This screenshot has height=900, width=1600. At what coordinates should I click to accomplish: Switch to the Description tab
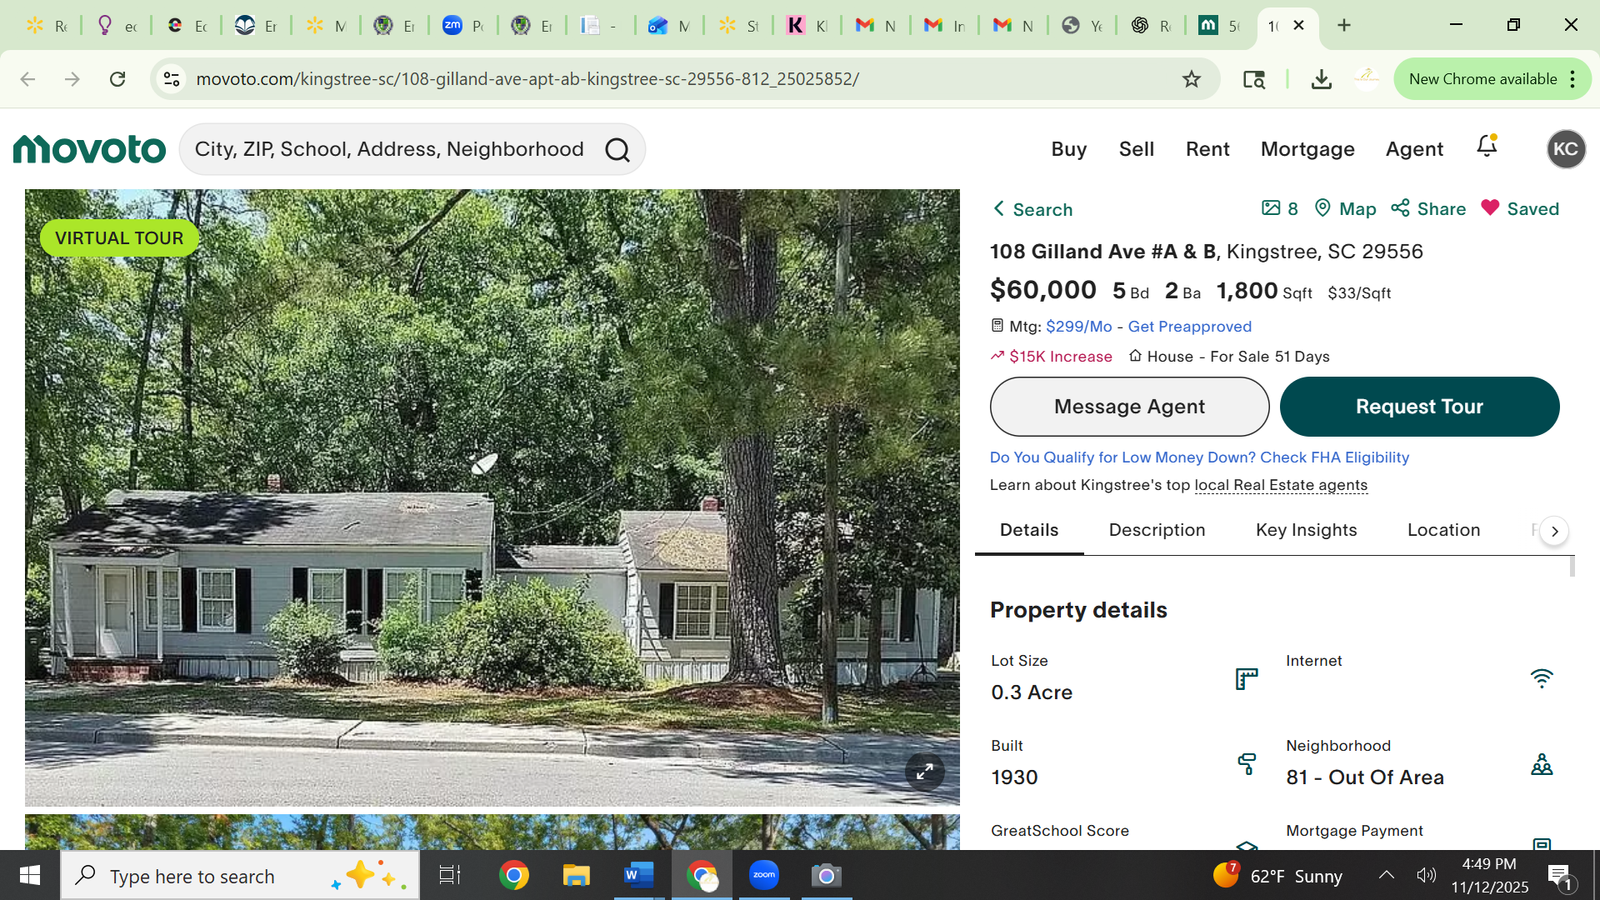1157,530
